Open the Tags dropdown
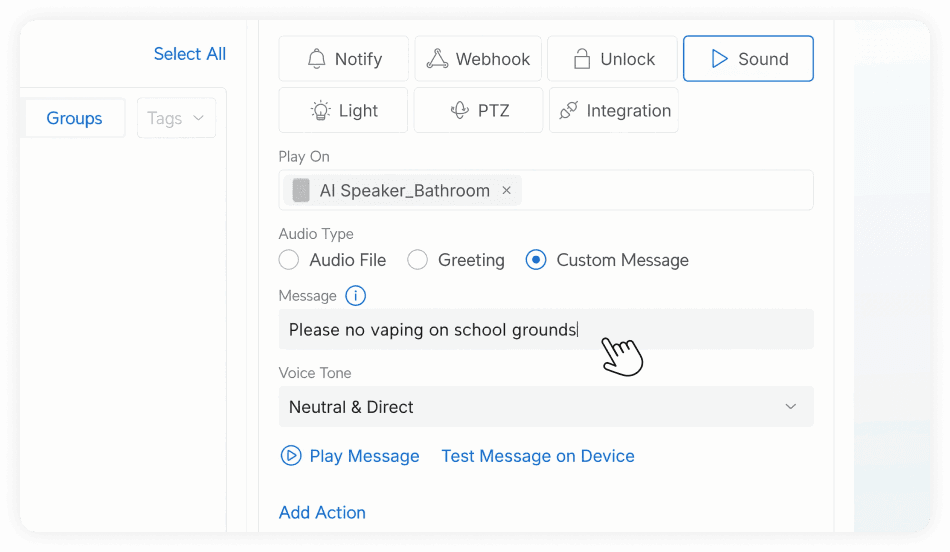This screenshot has width=950, height=552. point(176,118)
